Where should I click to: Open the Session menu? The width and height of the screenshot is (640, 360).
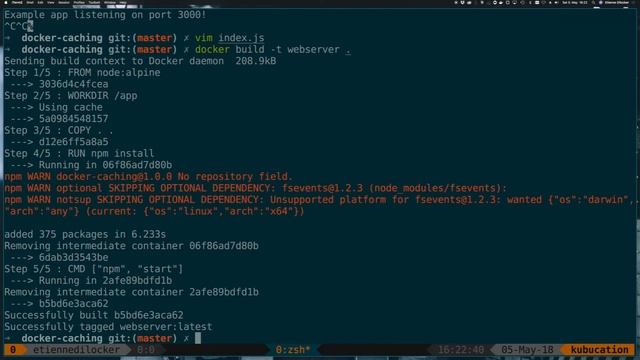tap(64, 2)
